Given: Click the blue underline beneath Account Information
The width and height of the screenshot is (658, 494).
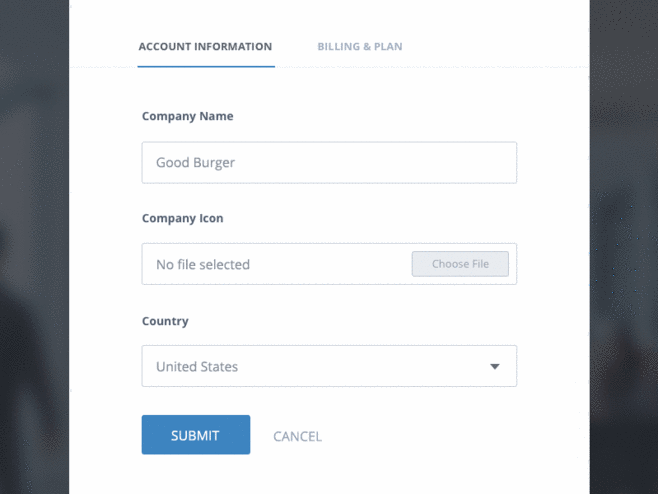Looking at the screenshot, I should [x=206, y=66].
